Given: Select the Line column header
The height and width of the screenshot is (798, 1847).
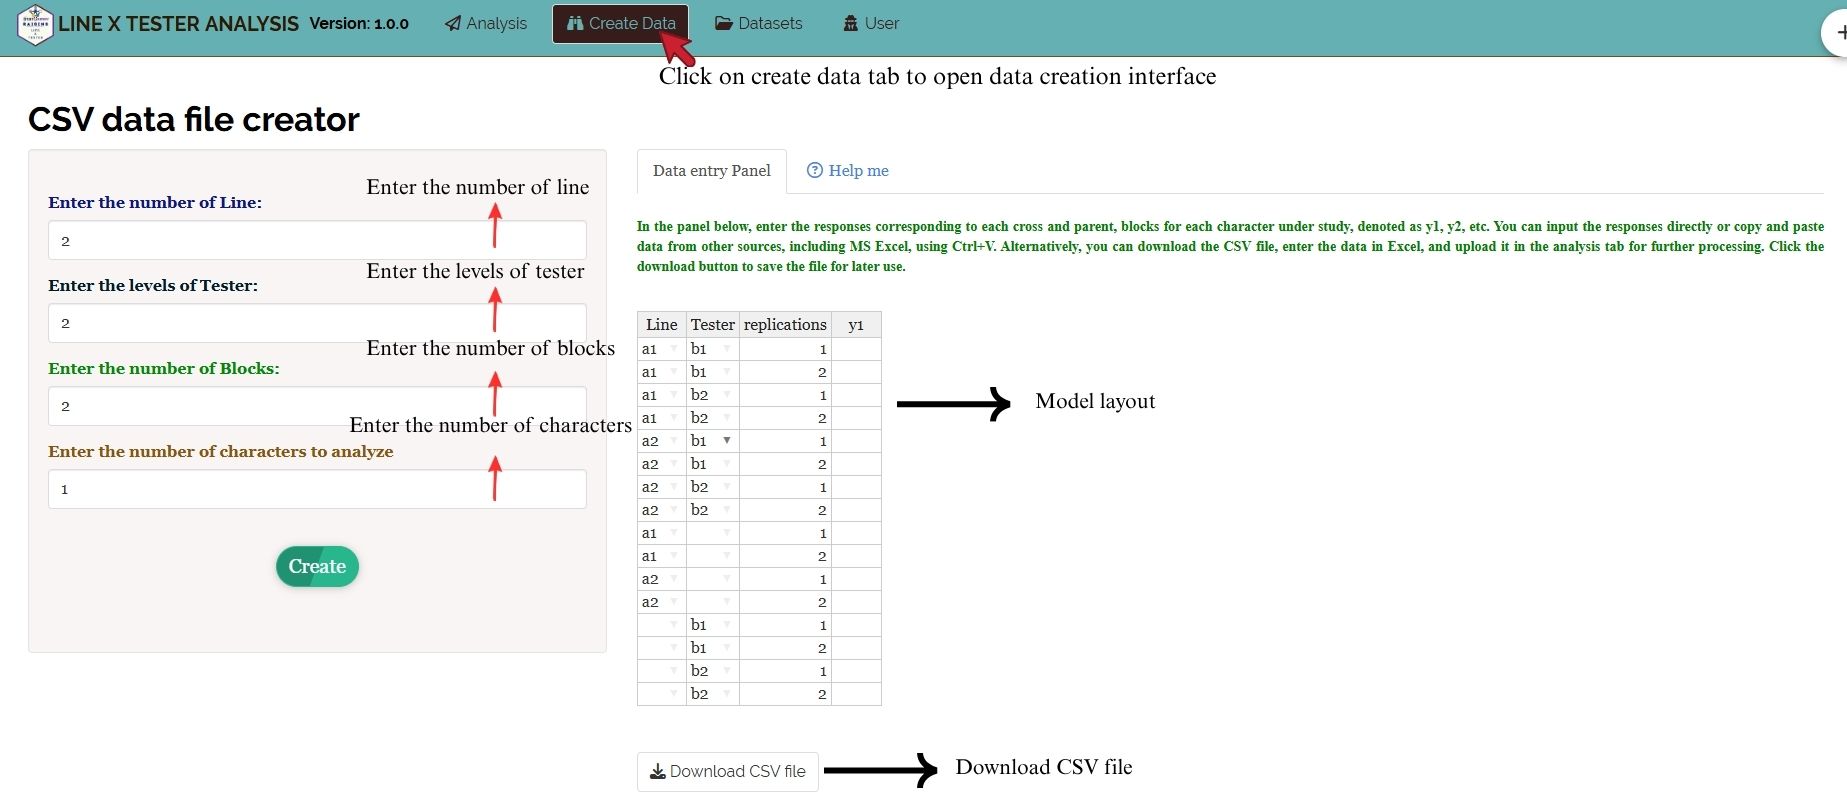Looking at the screenshot, I should [662, 324].
